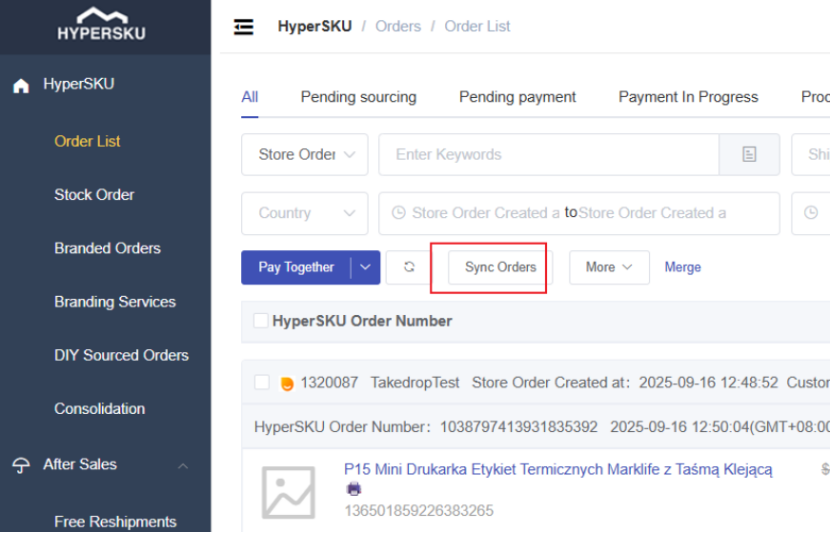
Task: Click store order number 1320087
Action: tap(329, 383)
